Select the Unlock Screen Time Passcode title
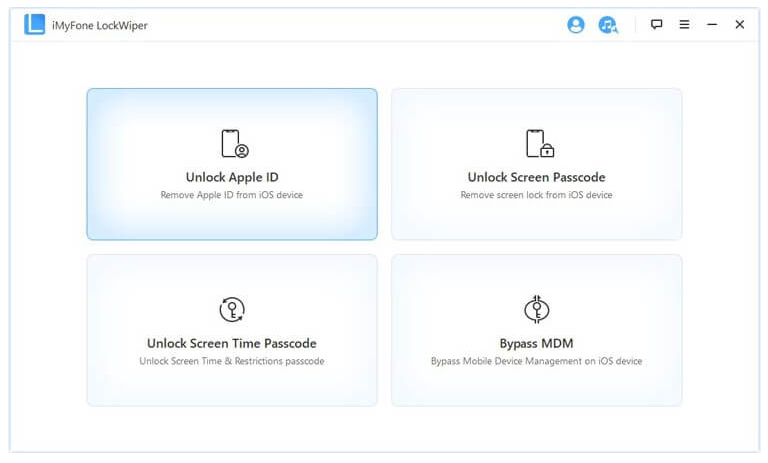 232,344
